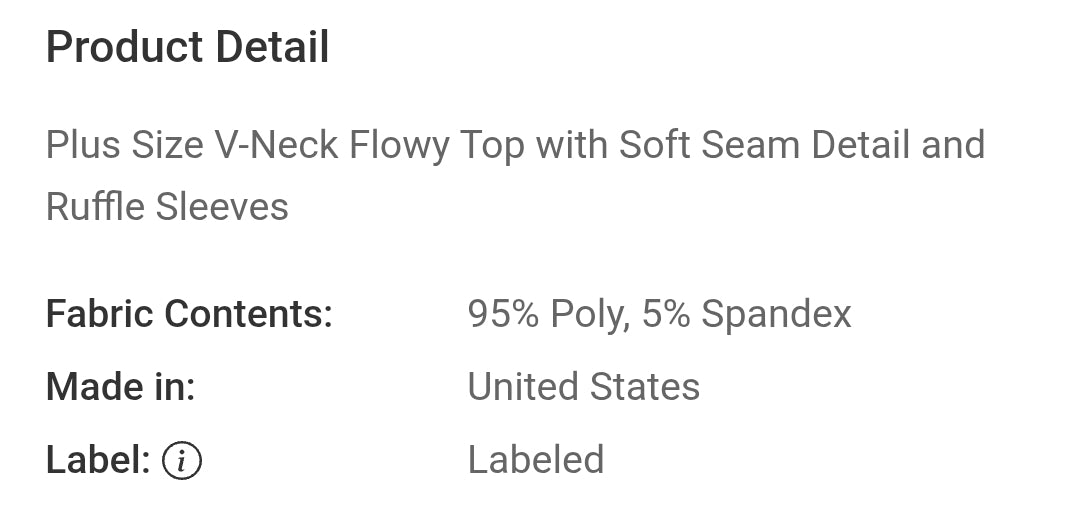Click the Fabric Contents label
The image size is (1080, 510).
(x=189, y=314)
